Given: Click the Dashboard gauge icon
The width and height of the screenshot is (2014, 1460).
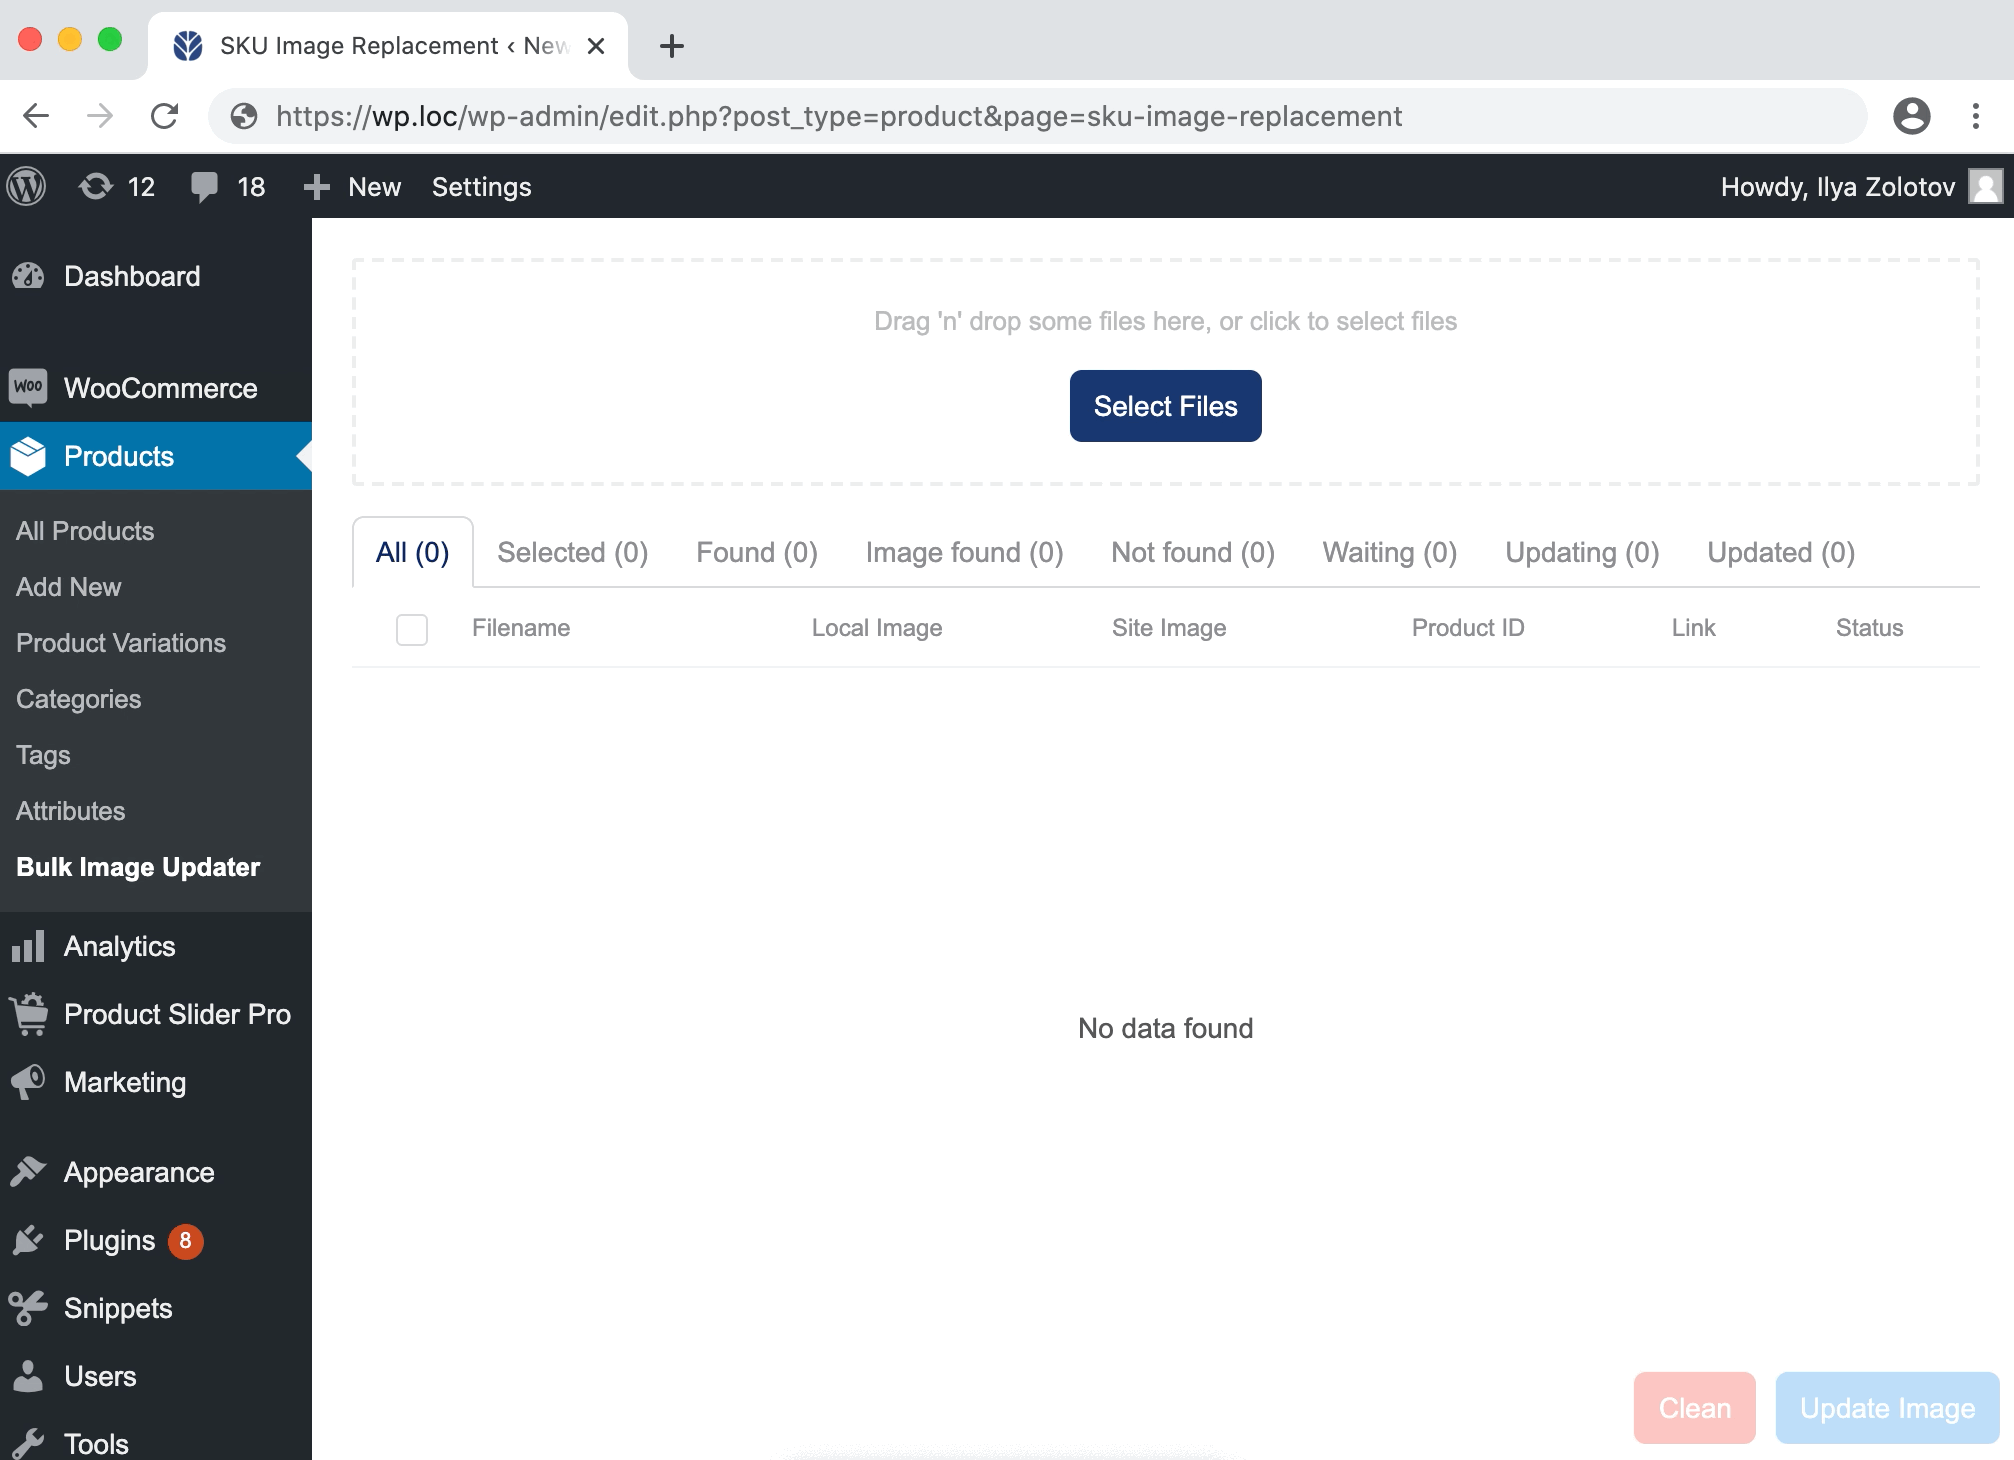Looking at the screenshot, I should pos(29,276).
